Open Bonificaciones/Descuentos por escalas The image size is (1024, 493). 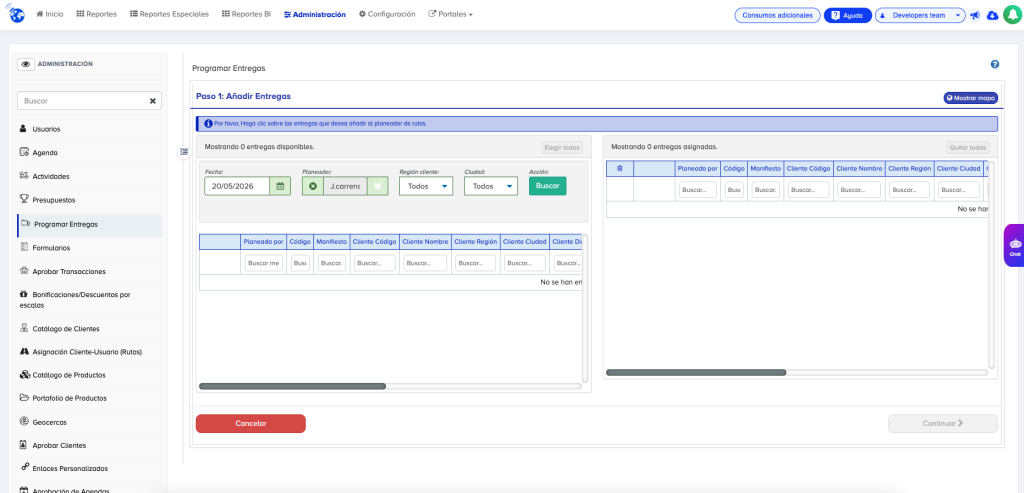pos(89,300)
